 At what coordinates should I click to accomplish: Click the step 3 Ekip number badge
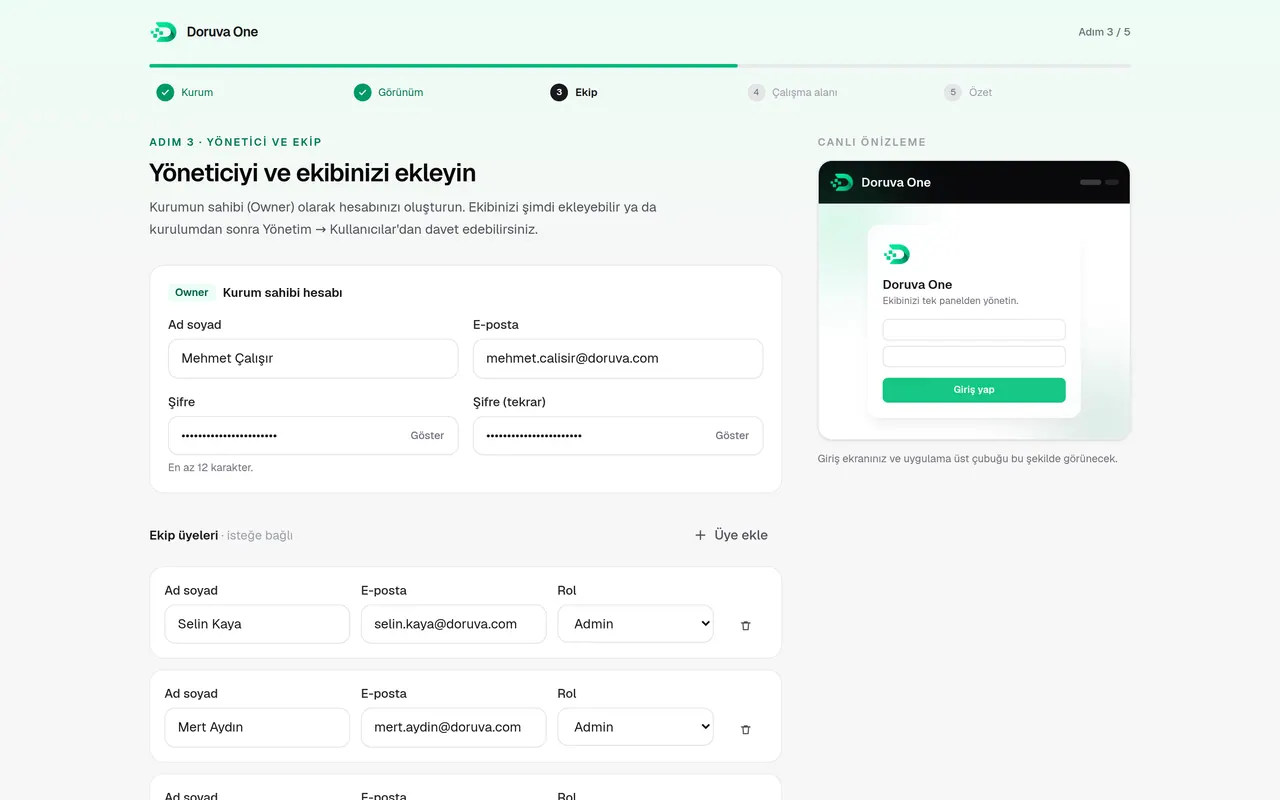click(x=559, y=92)
